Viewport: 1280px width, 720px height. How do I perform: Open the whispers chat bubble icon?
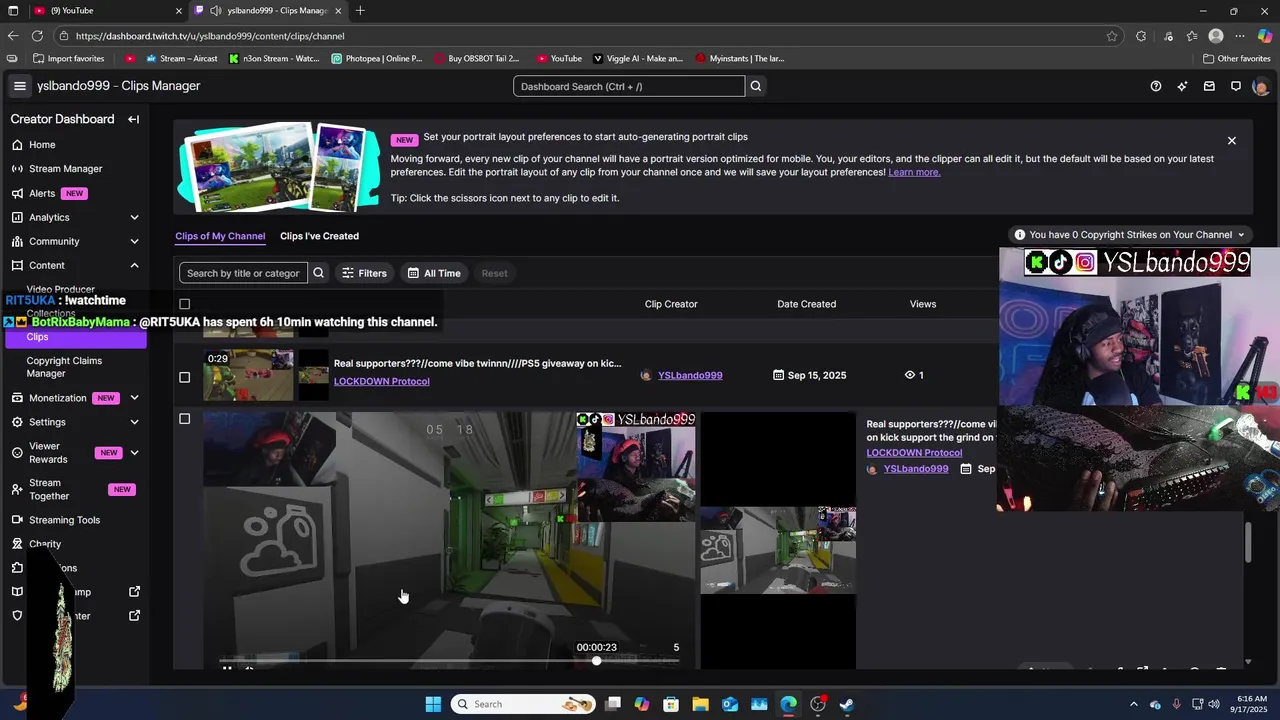click(x=1236, y=86)
